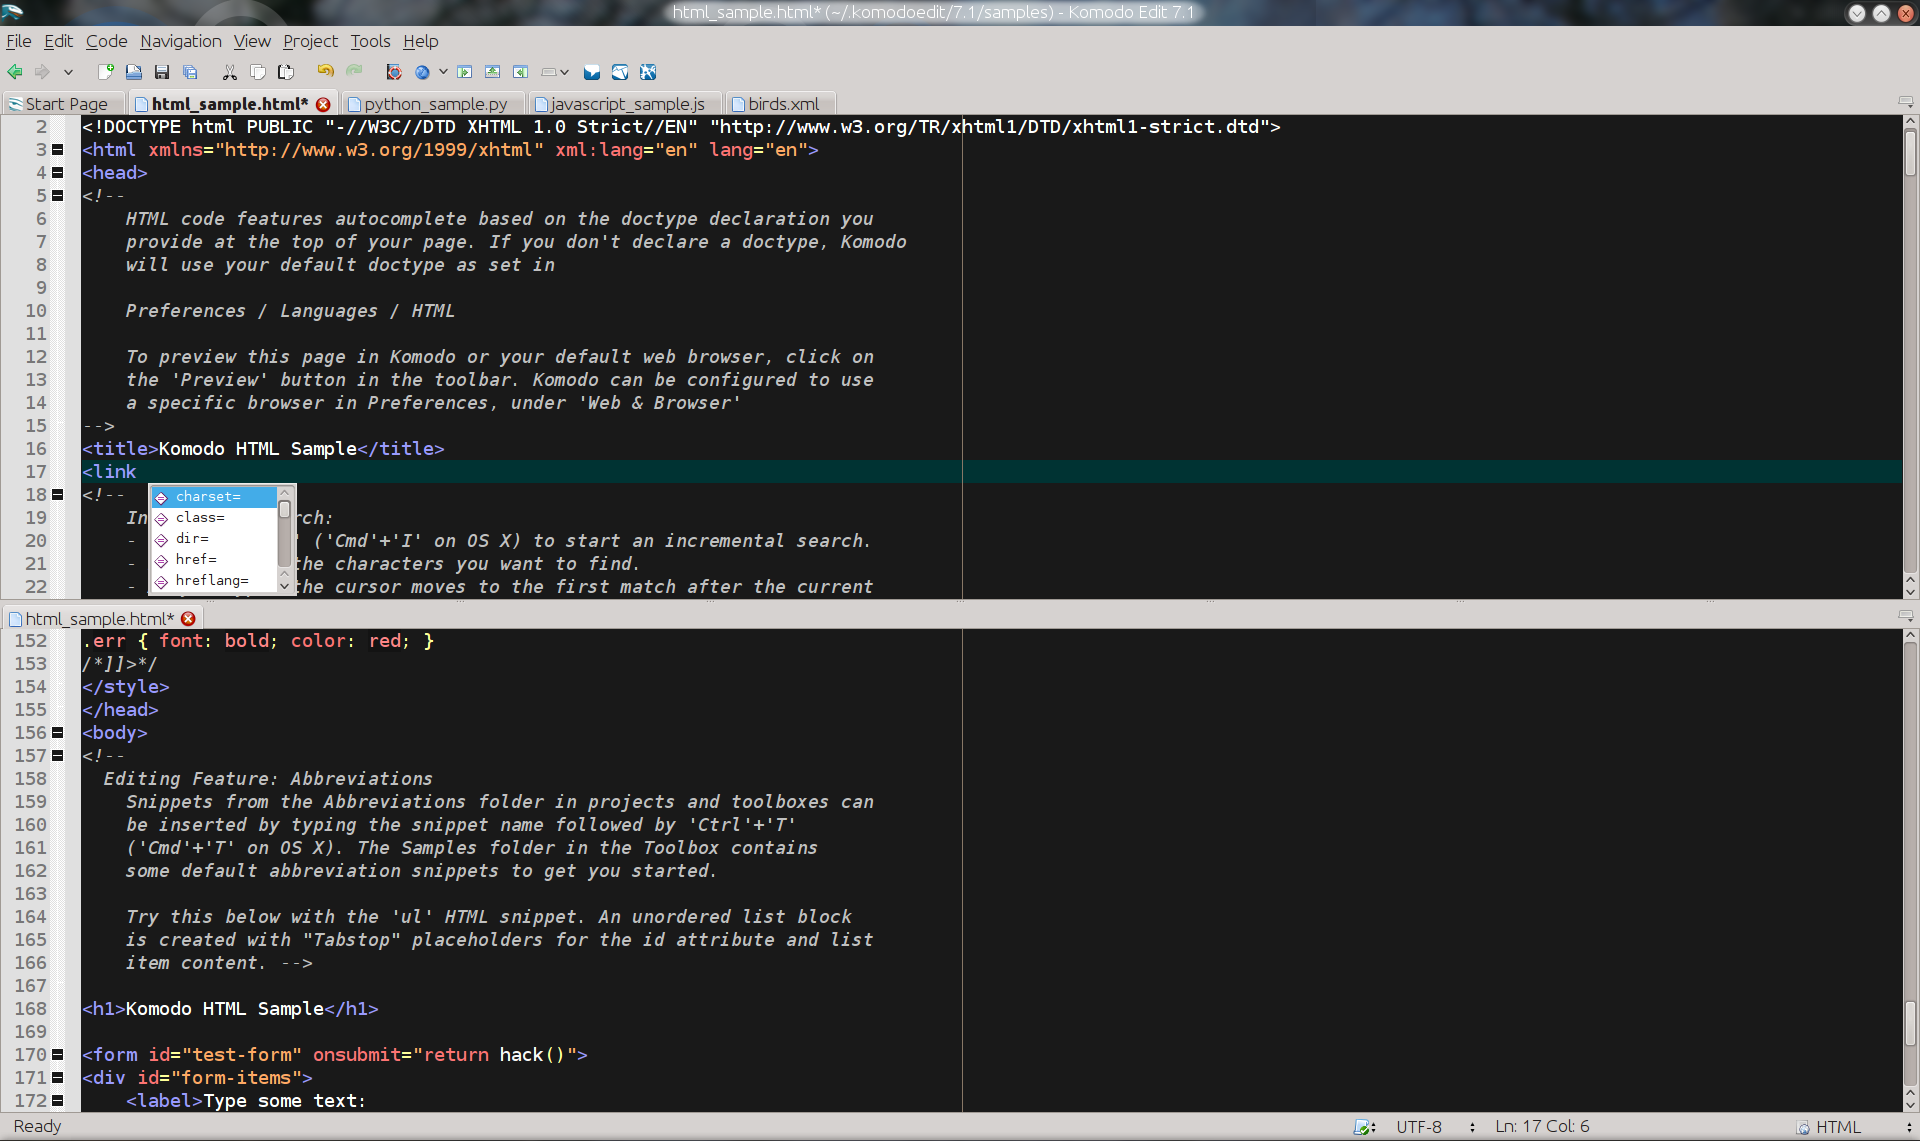
Task: Open the Tools menu
Action: click(x=370, y=41)
